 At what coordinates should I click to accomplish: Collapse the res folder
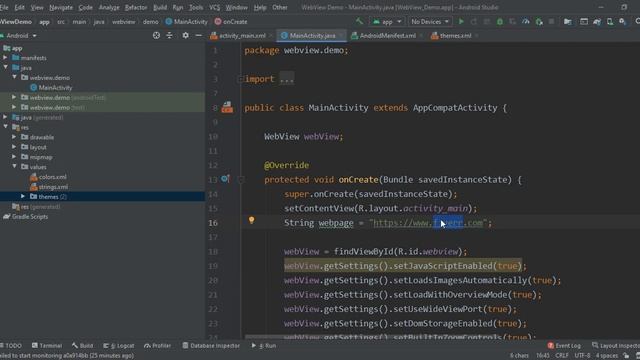(5, 127)
